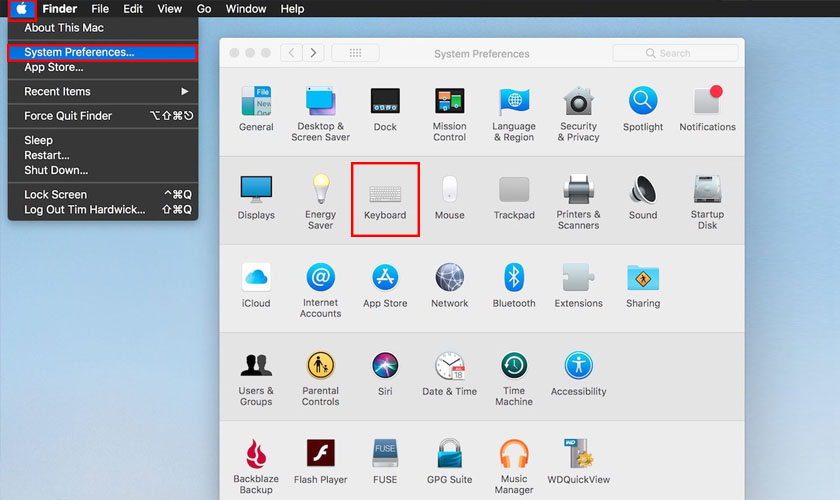The image size is (840, 500).
Task: Open Date & Time preferences
Action: 449,373
